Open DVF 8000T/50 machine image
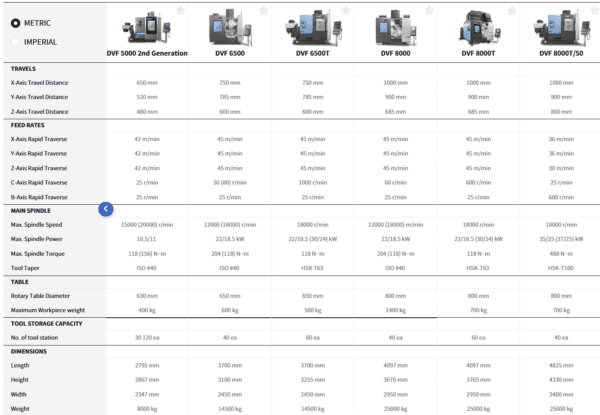Image resolution: width=600 pixels, height=415 pixels. [x=561, y=28]
